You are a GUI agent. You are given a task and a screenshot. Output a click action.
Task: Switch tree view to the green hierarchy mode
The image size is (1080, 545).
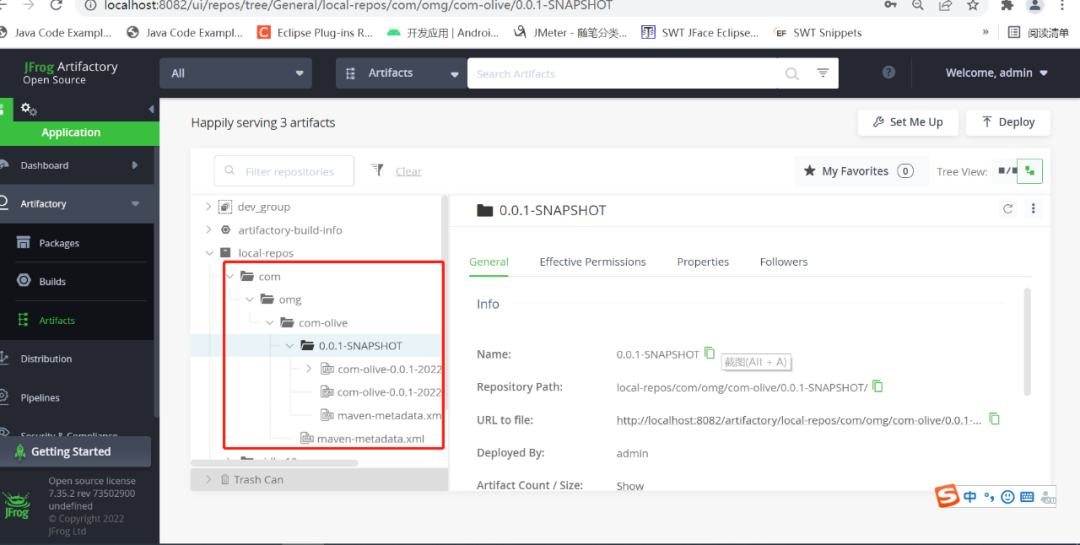[x=1030, y=171]
